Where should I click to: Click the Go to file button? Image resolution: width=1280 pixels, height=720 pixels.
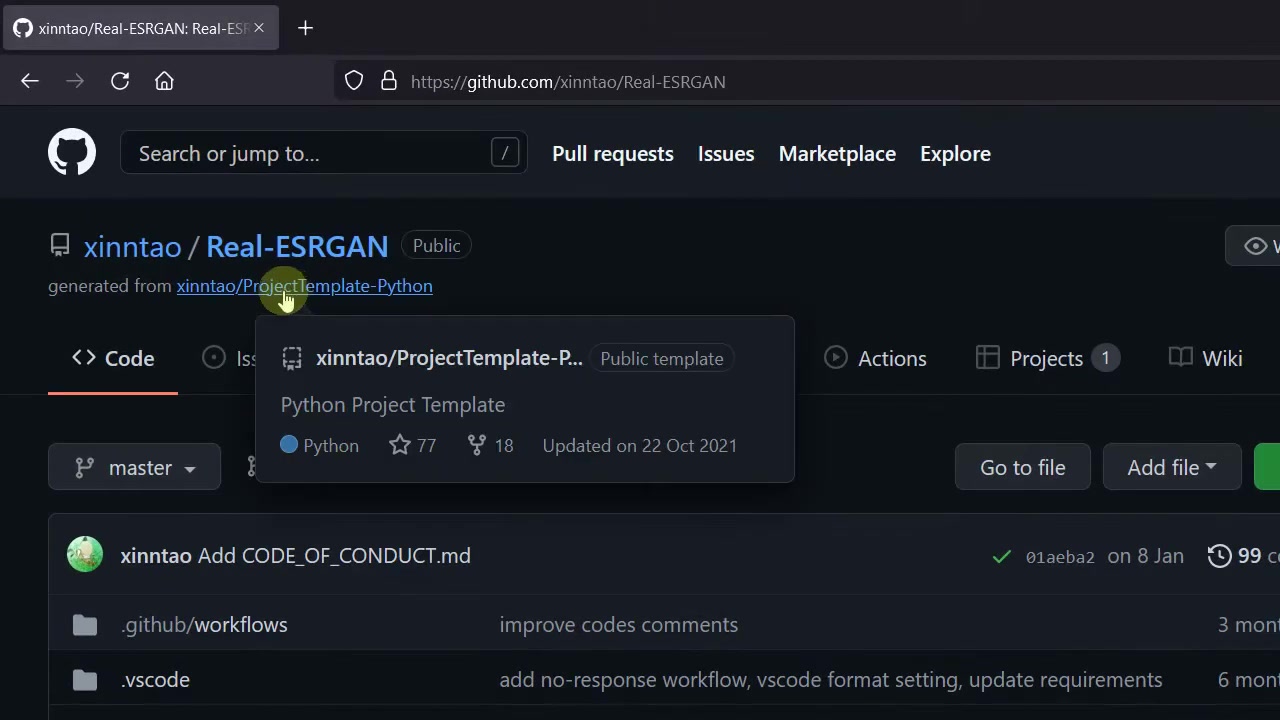point(1022,467)
